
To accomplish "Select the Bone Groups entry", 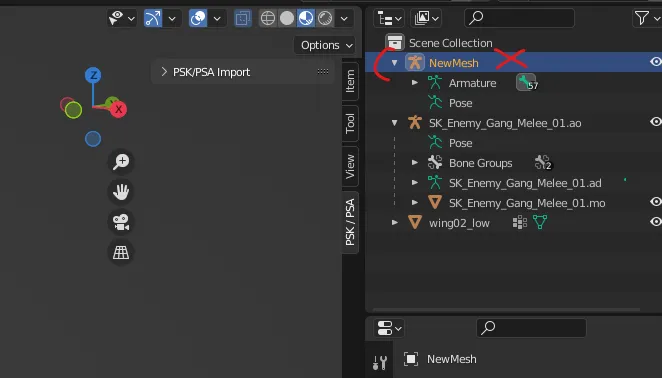I will 480,163.
